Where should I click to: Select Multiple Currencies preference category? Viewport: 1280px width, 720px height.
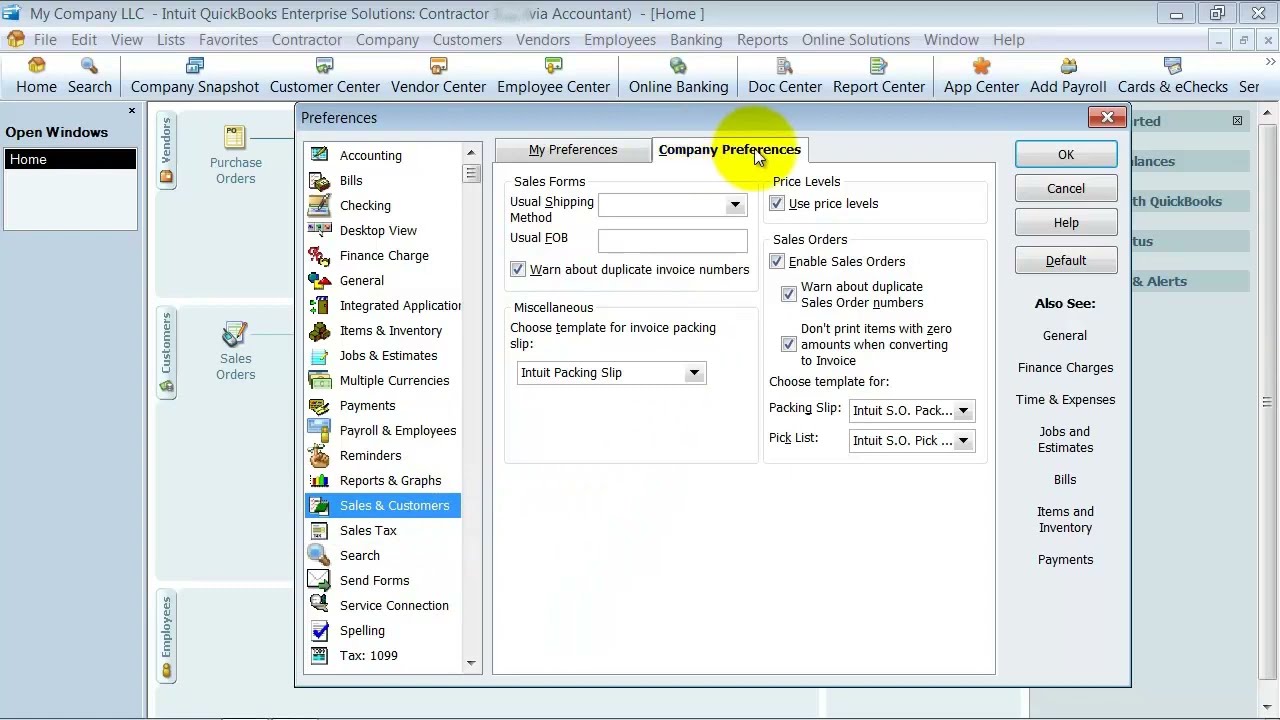[382, 380]
